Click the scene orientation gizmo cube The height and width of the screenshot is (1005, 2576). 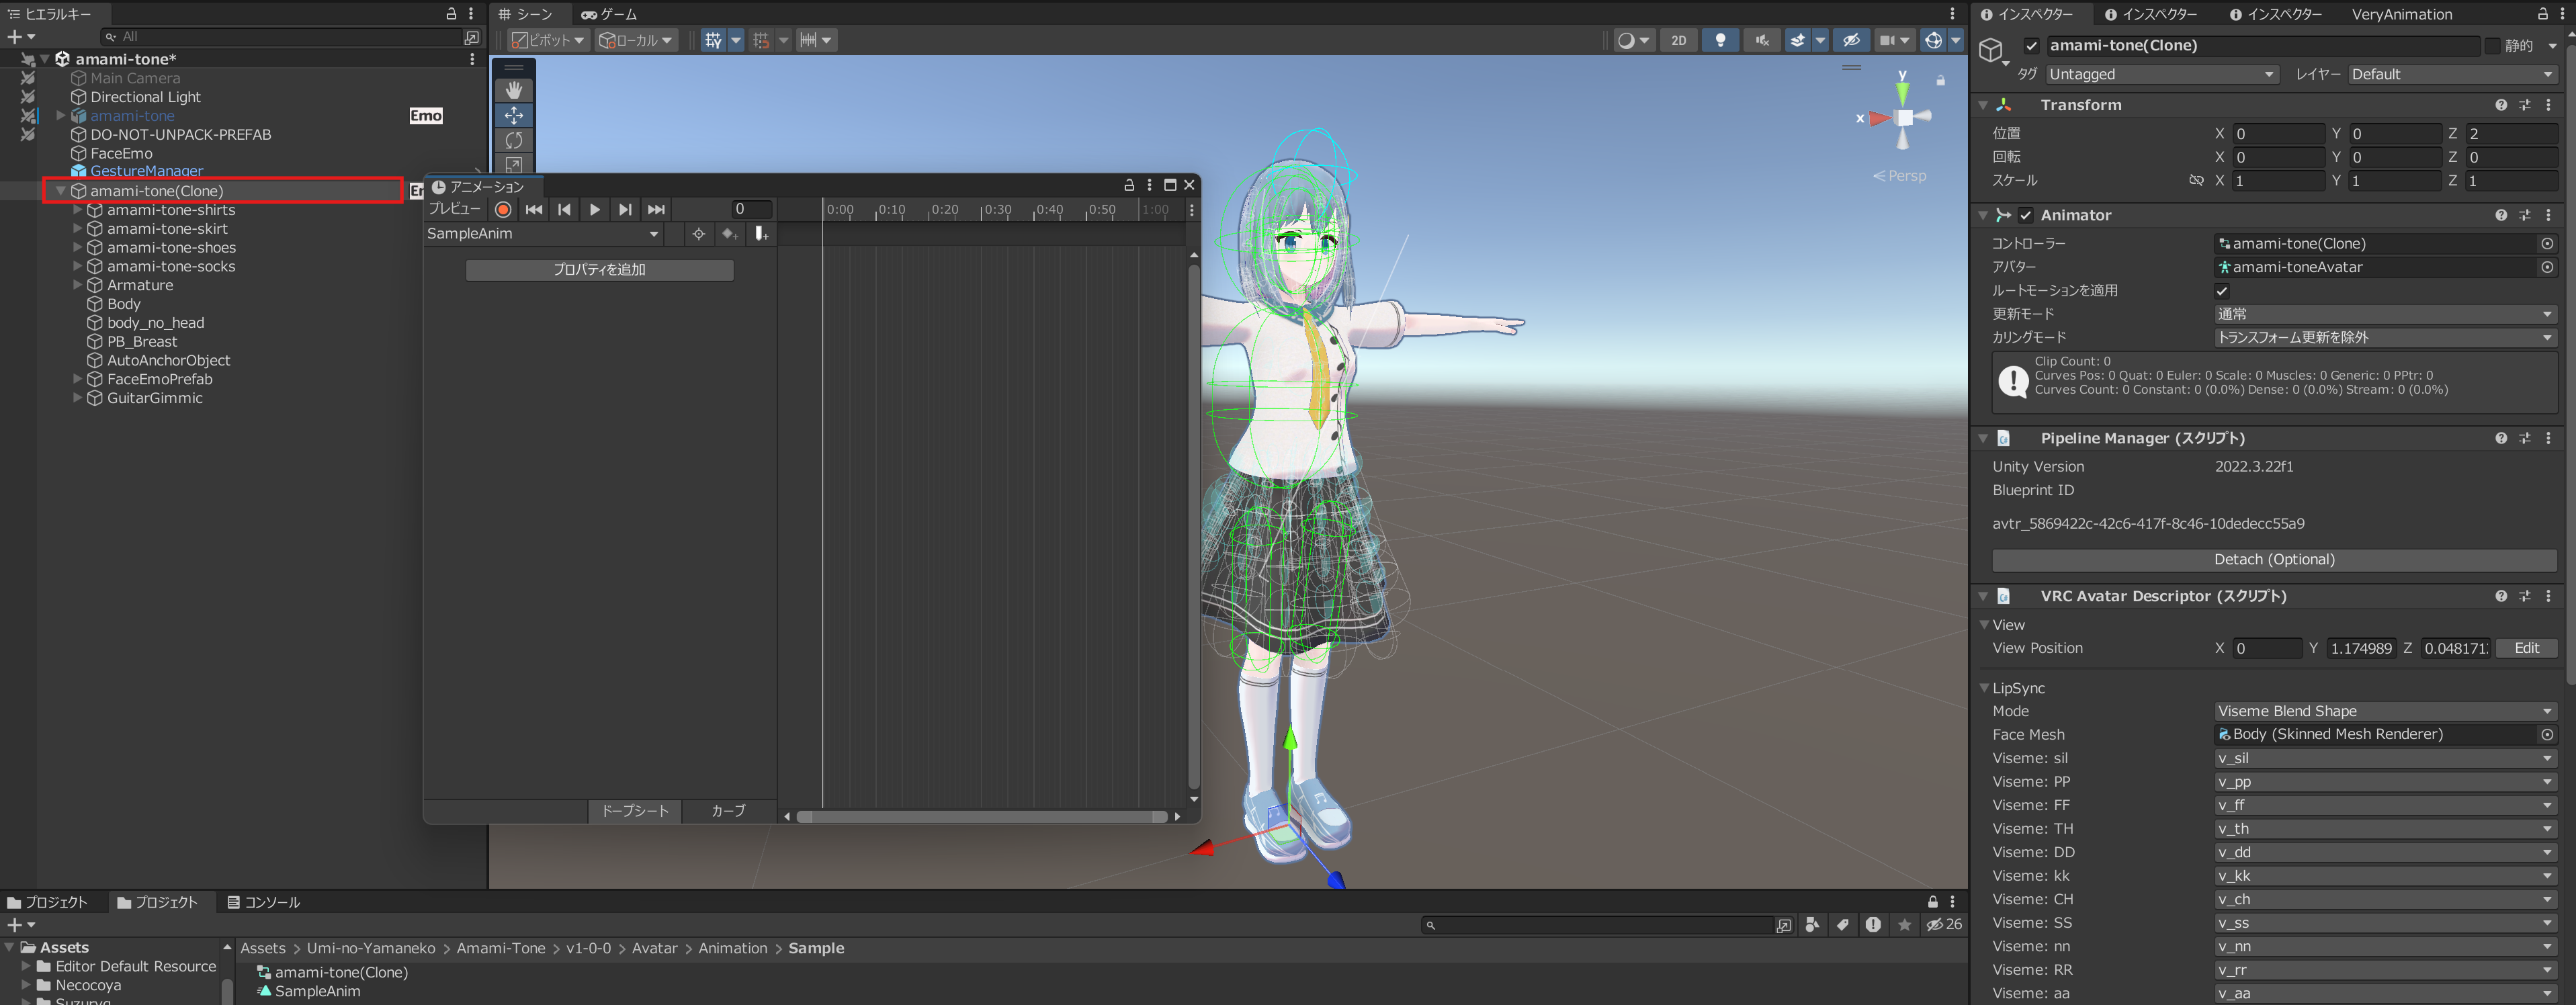pos(1904,118)
